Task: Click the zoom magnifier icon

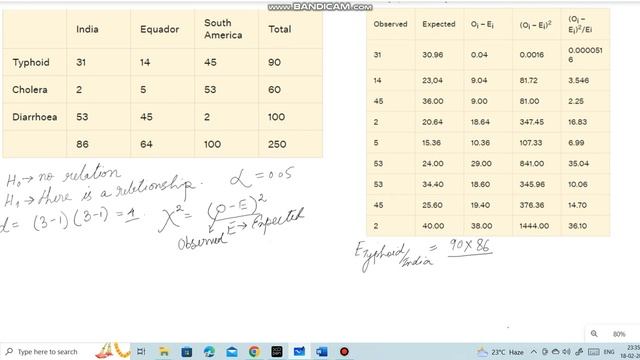Action: point(594,334)
